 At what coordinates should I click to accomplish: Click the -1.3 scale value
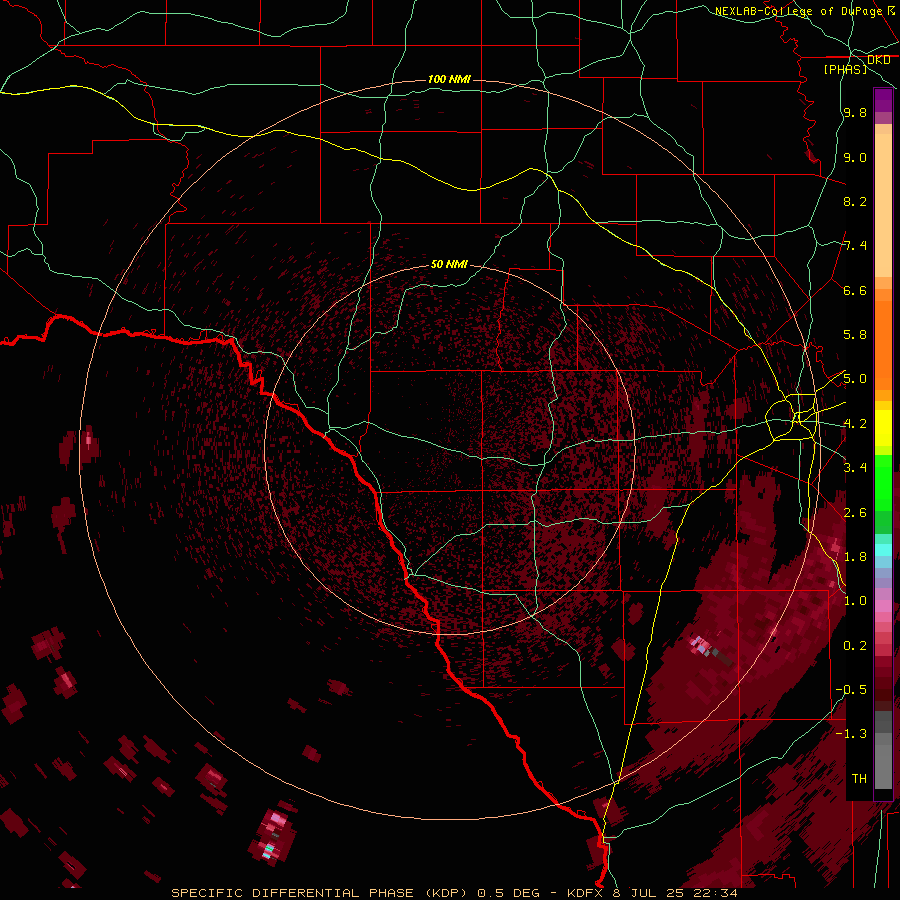851,734
